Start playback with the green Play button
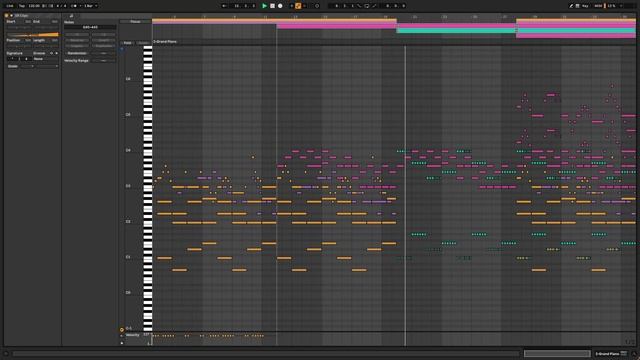 (x=264, y=6)
